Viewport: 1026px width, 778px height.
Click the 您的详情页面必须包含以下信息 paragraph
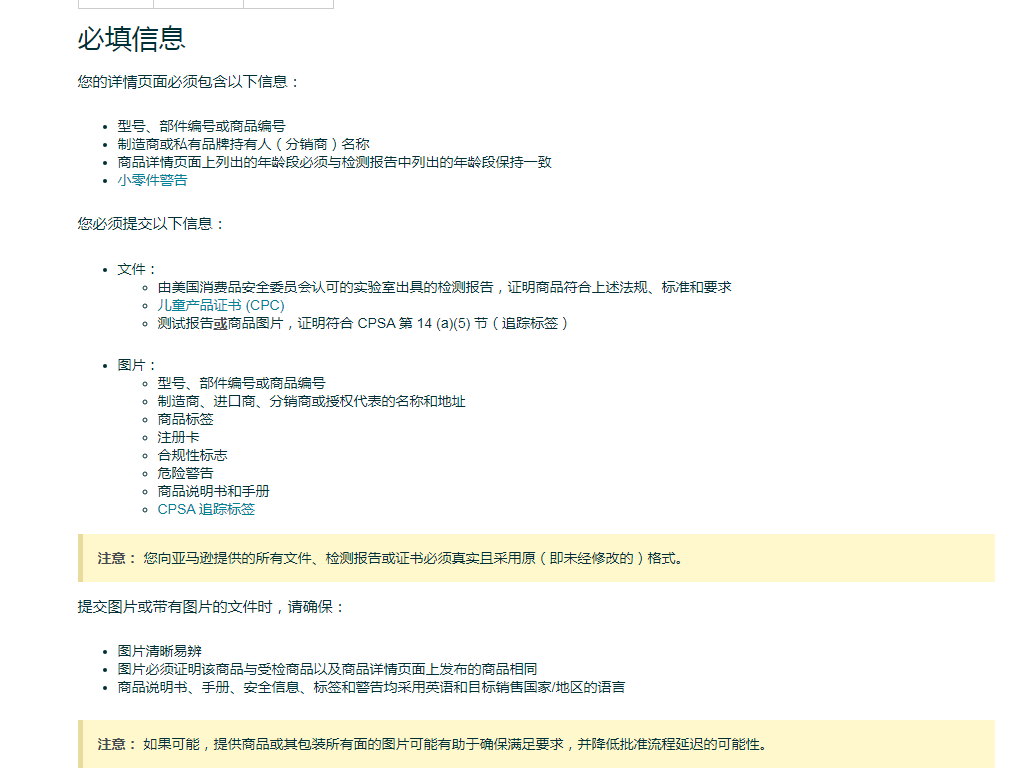tap(189, 82)
